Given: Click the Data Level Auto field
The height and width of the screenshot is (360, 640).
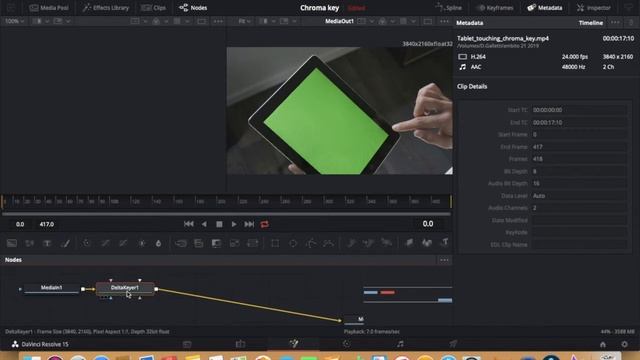Looking at the screenshot, I should 579,196.
